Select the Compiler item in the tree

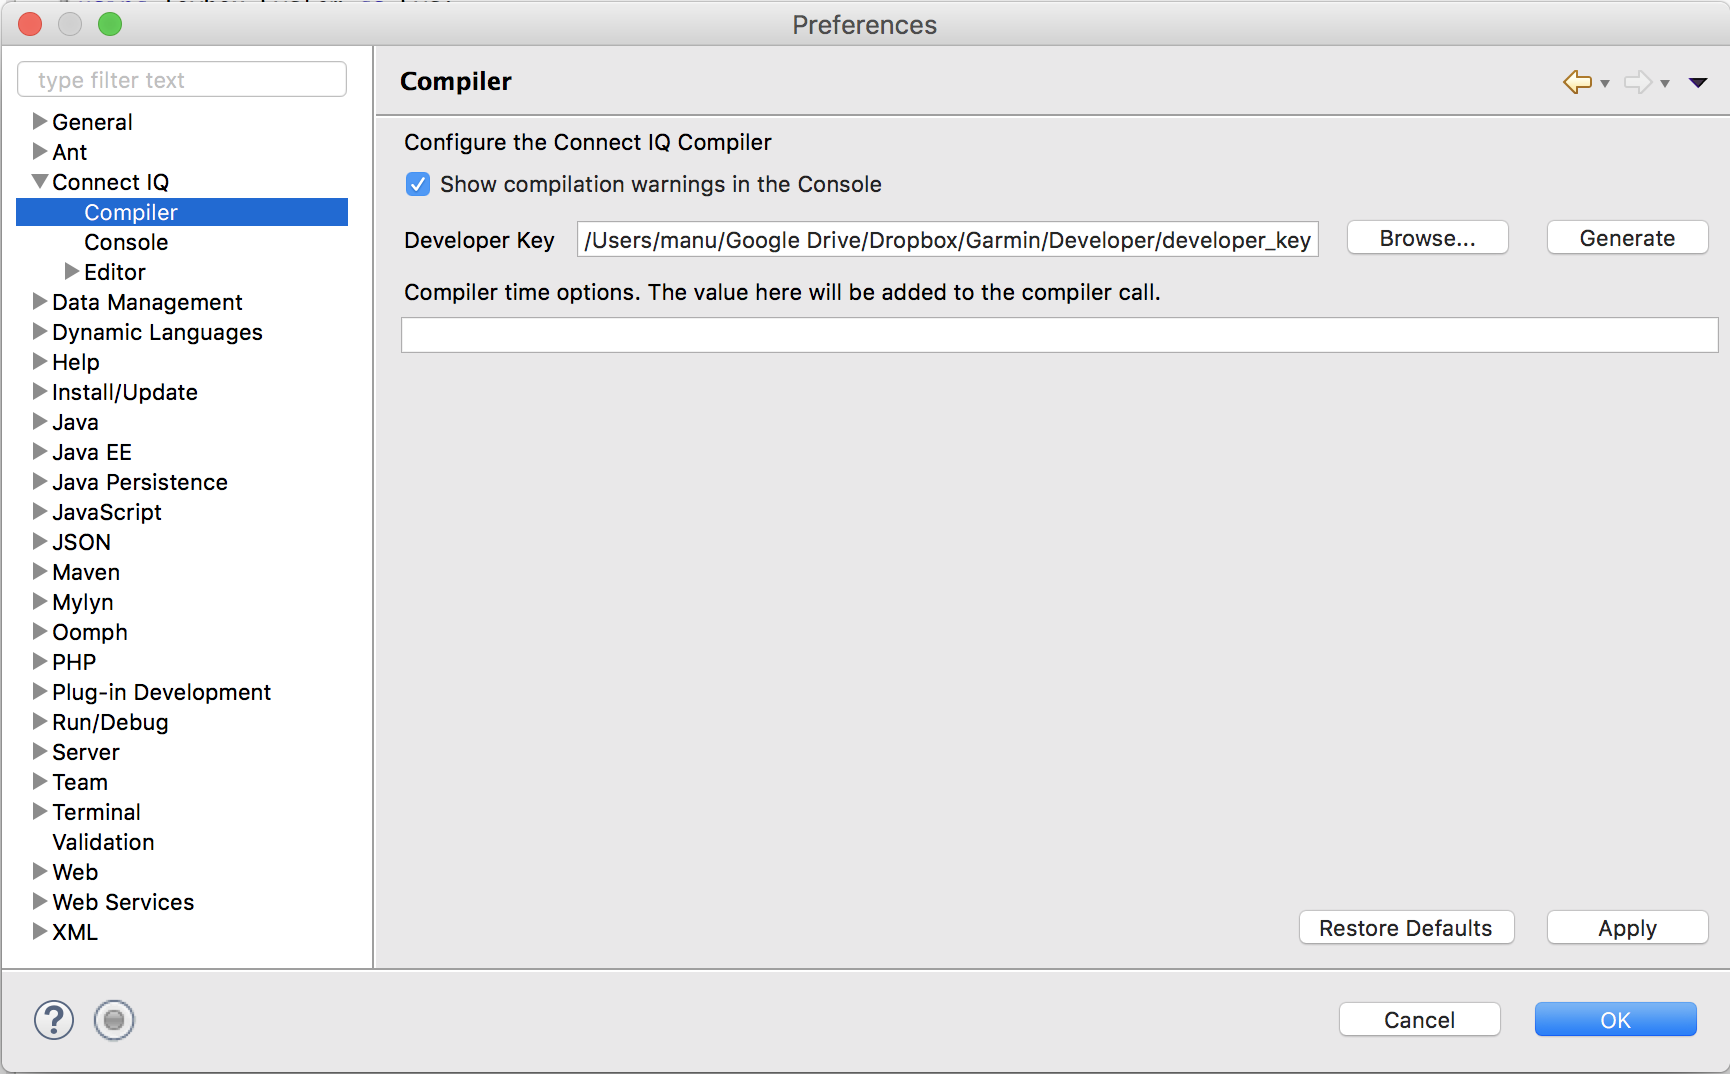131,212
